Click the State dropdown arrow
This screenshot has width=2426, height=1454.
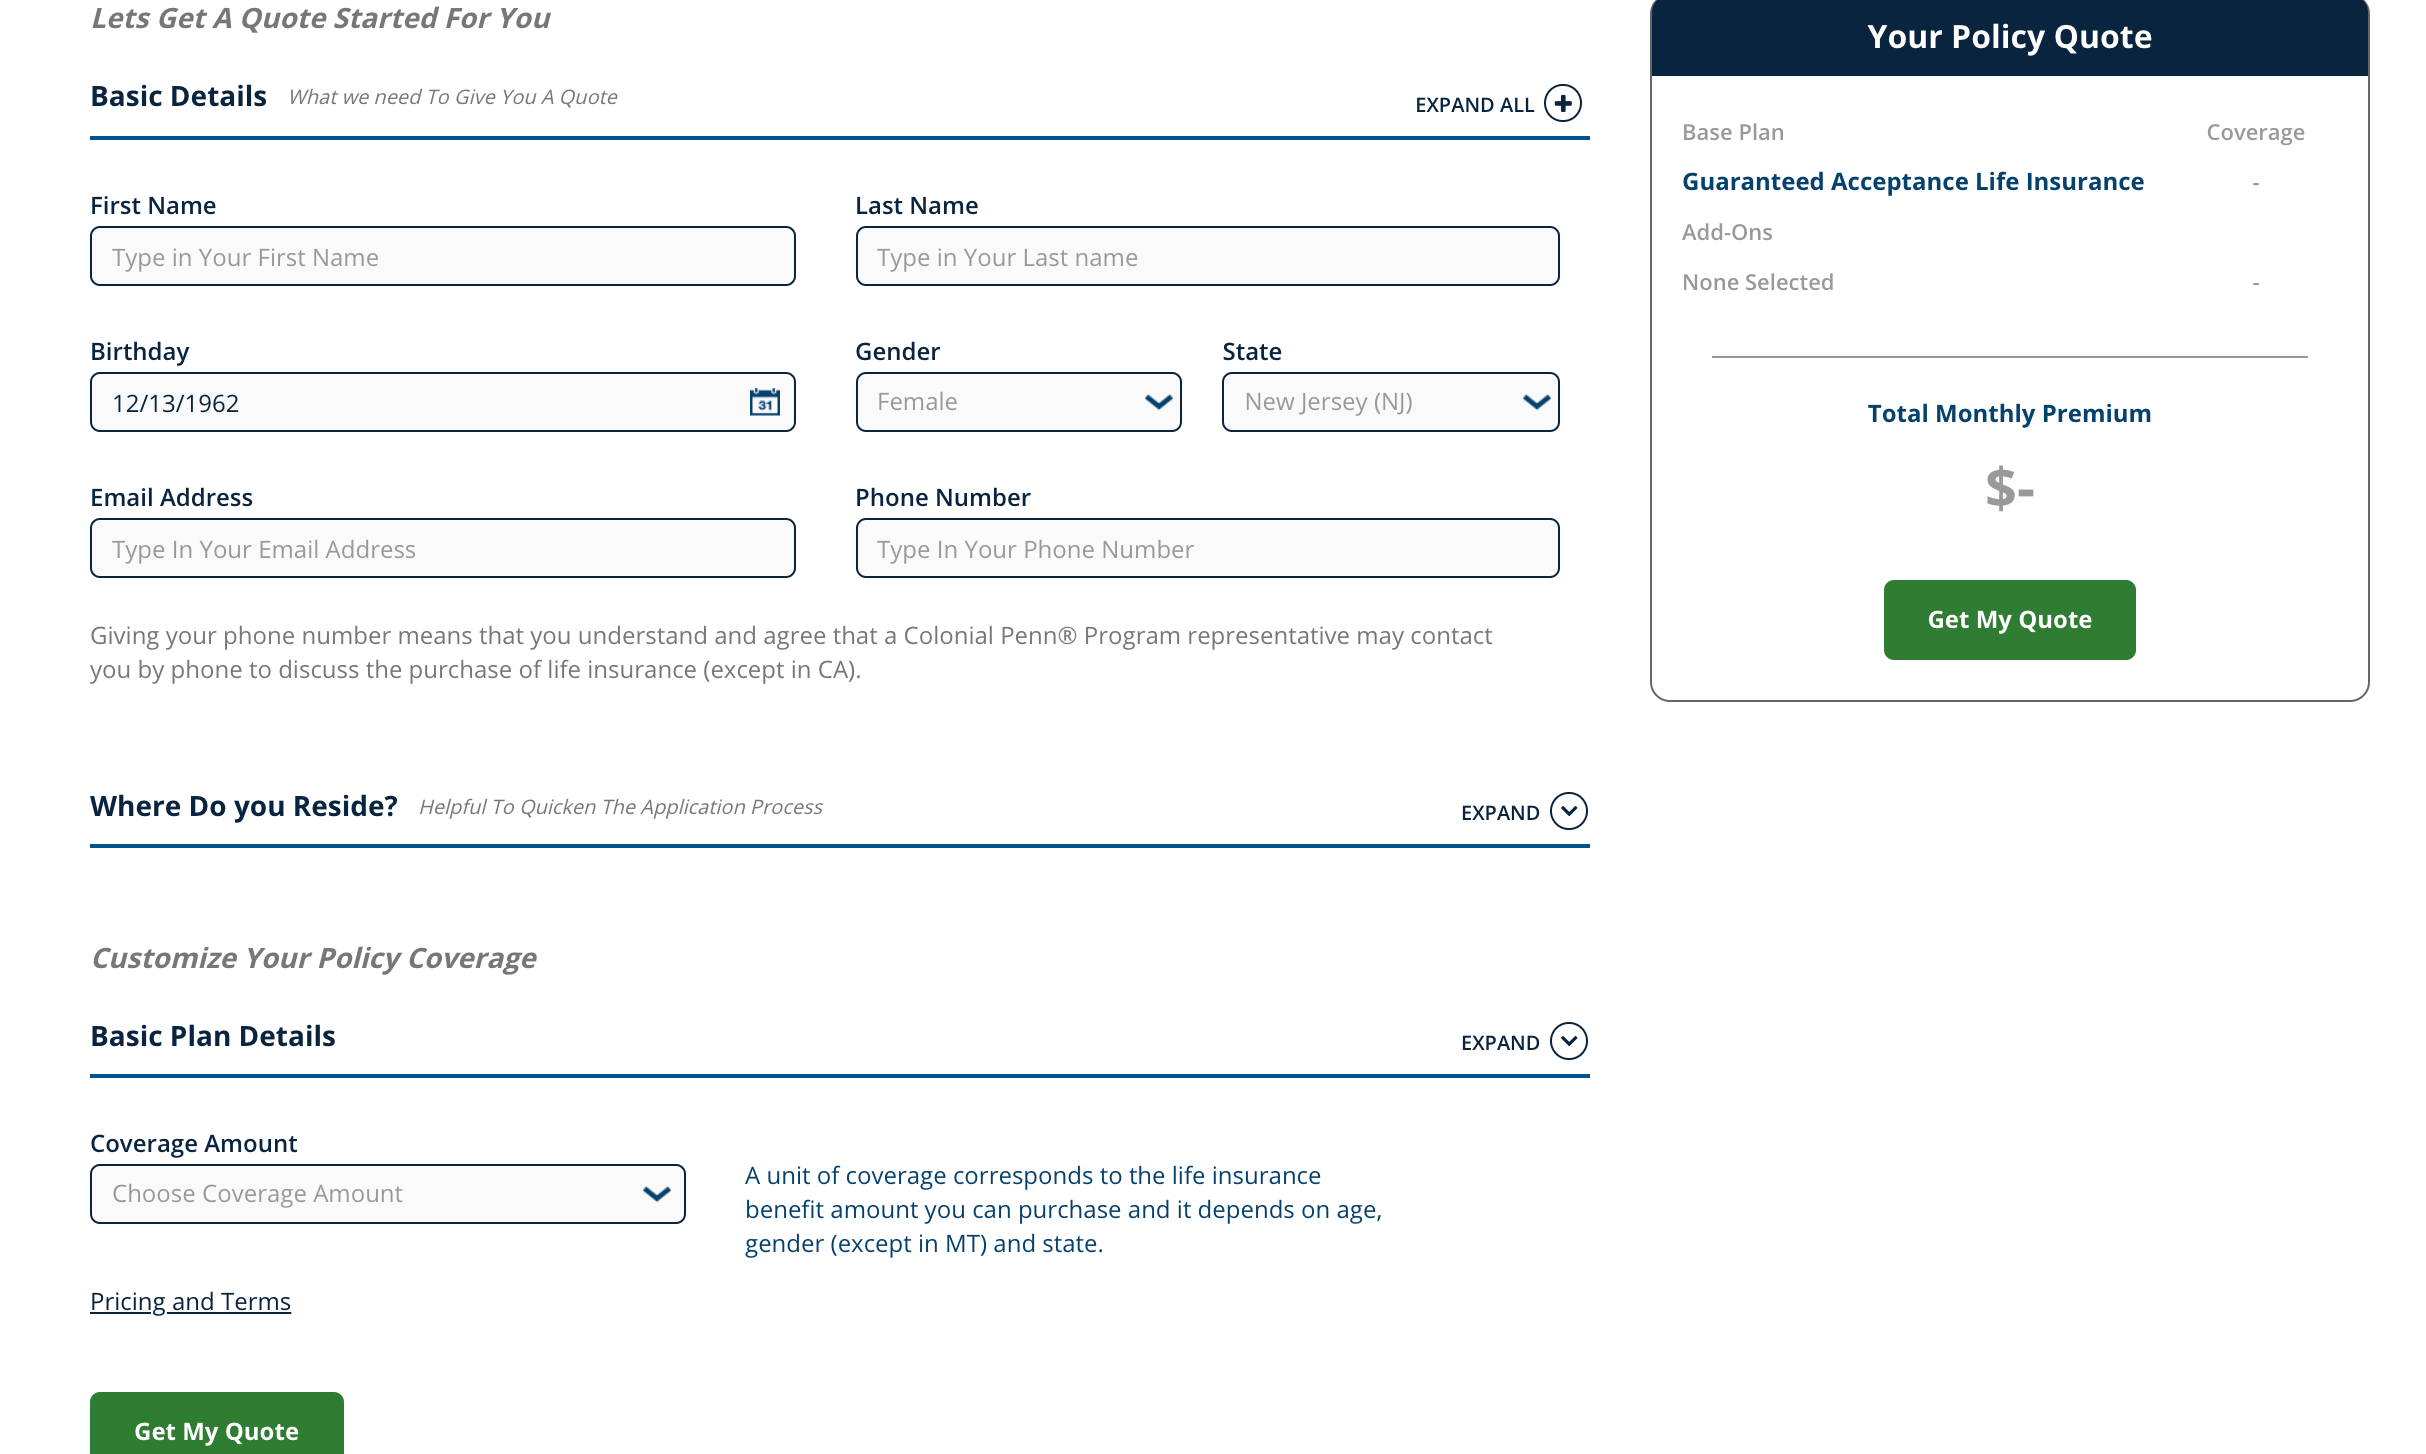1535,402
